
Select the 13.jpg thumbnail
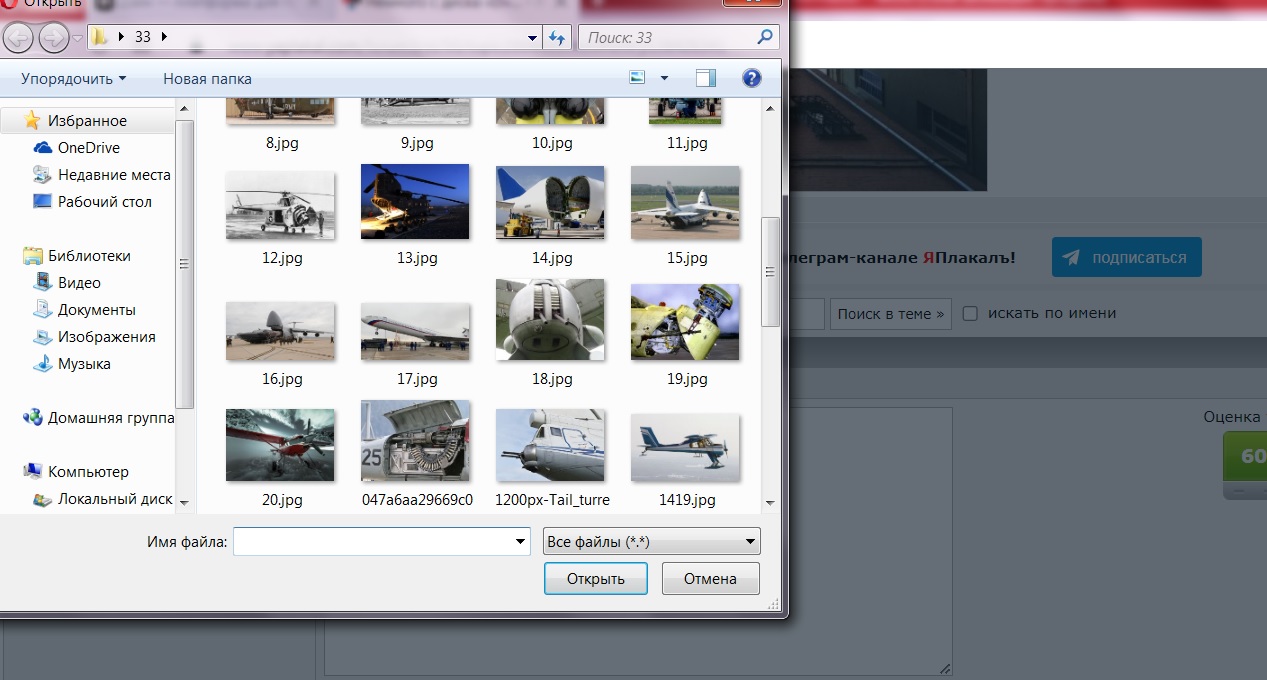(x=415, y=203)
